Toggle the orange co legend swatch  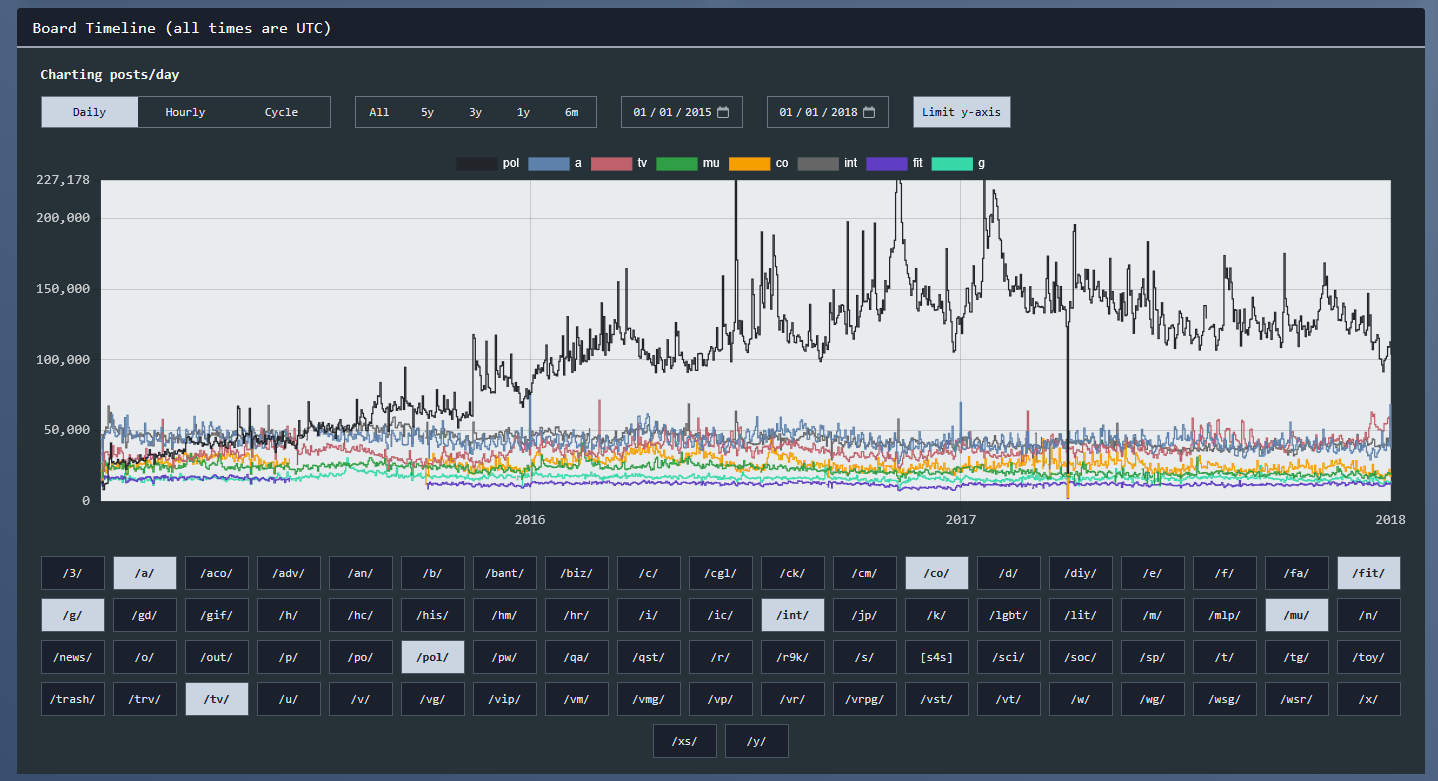pos(749,163)
